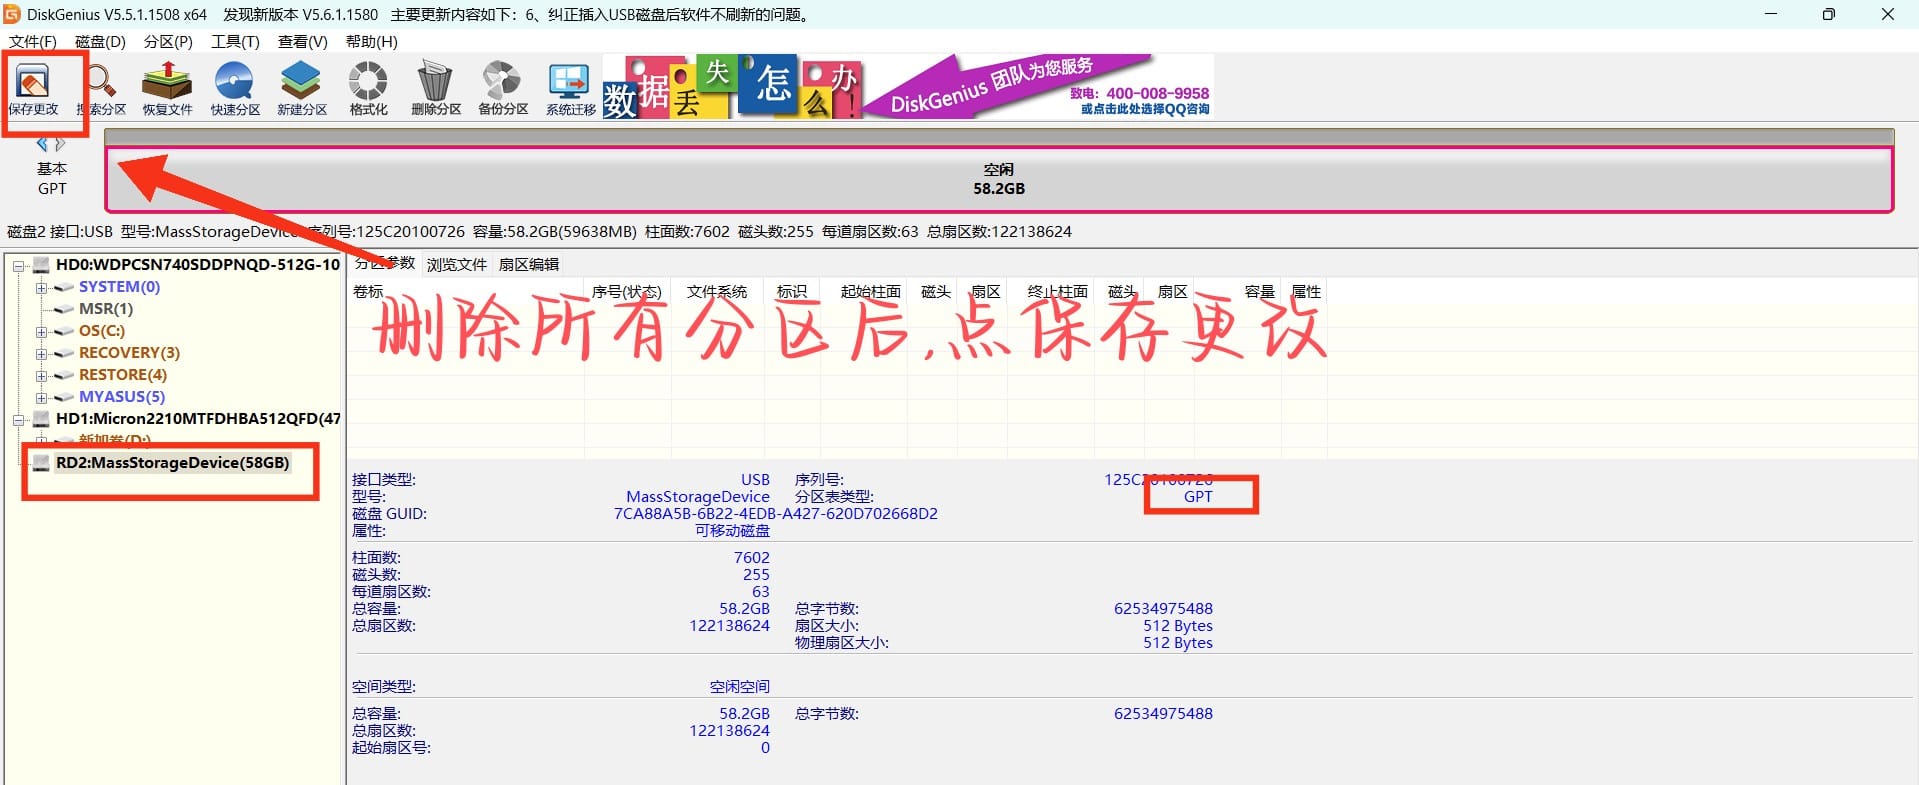Switch to the 扇区编辑 tab

pyautogui.click(x=529, y=264)
